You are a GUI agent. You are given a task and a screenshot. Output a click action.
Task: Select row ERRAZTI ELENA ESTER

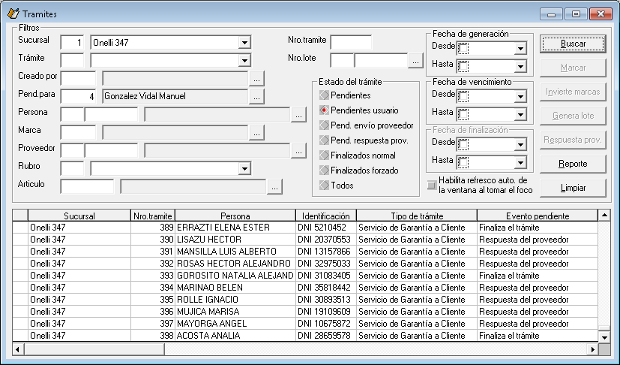click(305, 228)
